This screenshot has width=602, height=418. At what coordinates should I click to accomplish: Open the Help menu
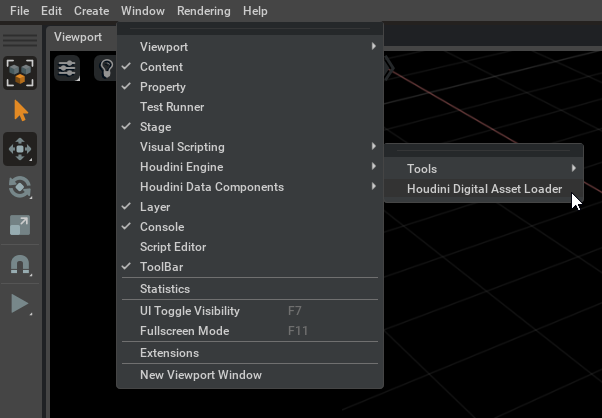(x=255, y=11)
